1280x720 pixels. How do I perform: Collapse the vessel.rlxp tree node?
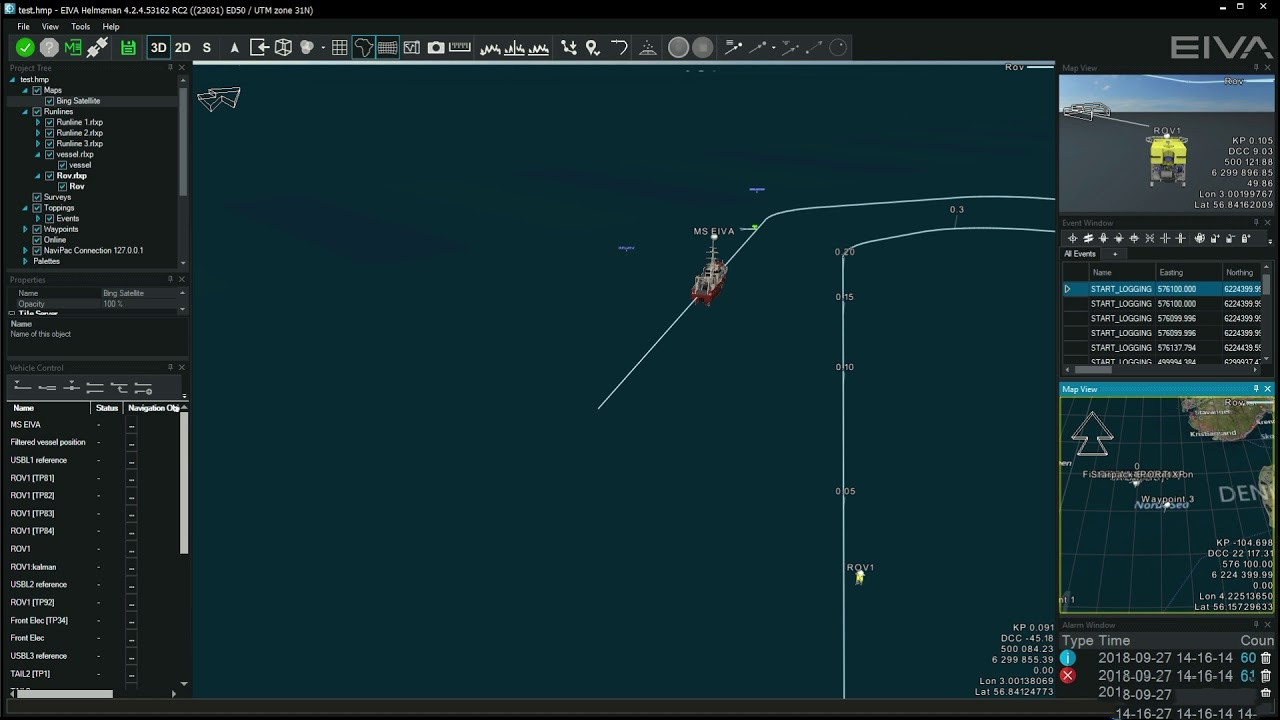[38, 155]
